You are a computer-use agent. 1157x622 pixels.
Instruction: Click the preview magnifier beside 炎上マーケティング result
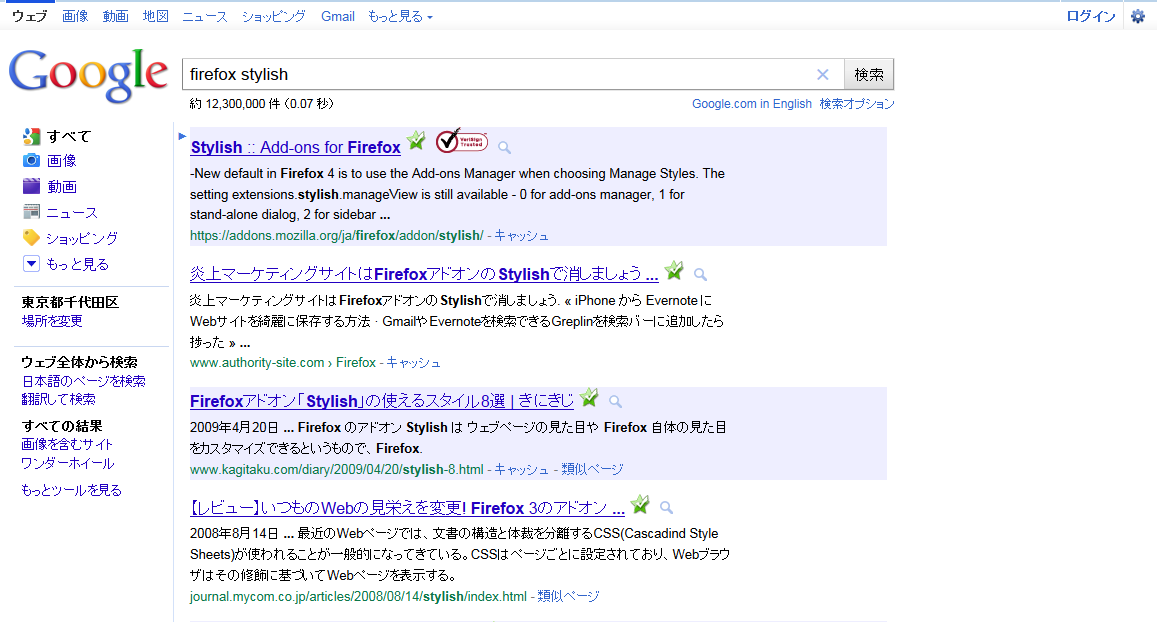point(700,274)
